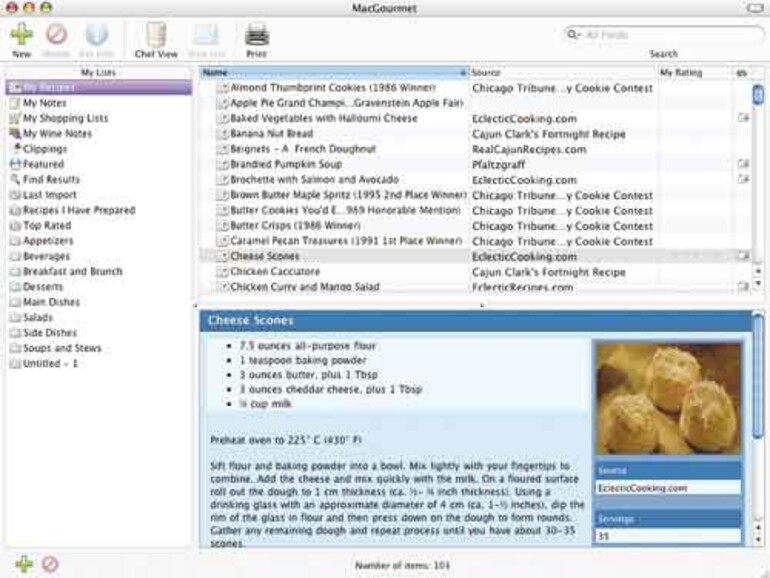Click image indicator in Brandied Pumpkin Soup row
The height and width of the screenshot is (578, 770).
(x=743, y=164)
